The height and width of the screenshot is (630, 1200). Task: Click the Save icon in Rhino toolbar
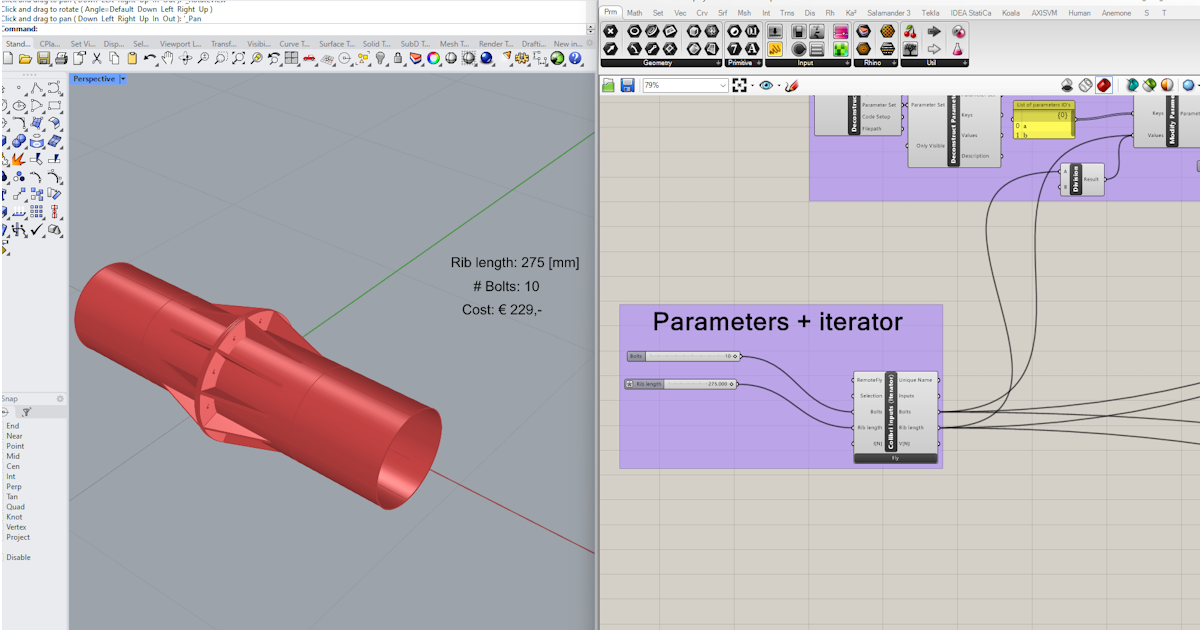click(x=43, y=59)
